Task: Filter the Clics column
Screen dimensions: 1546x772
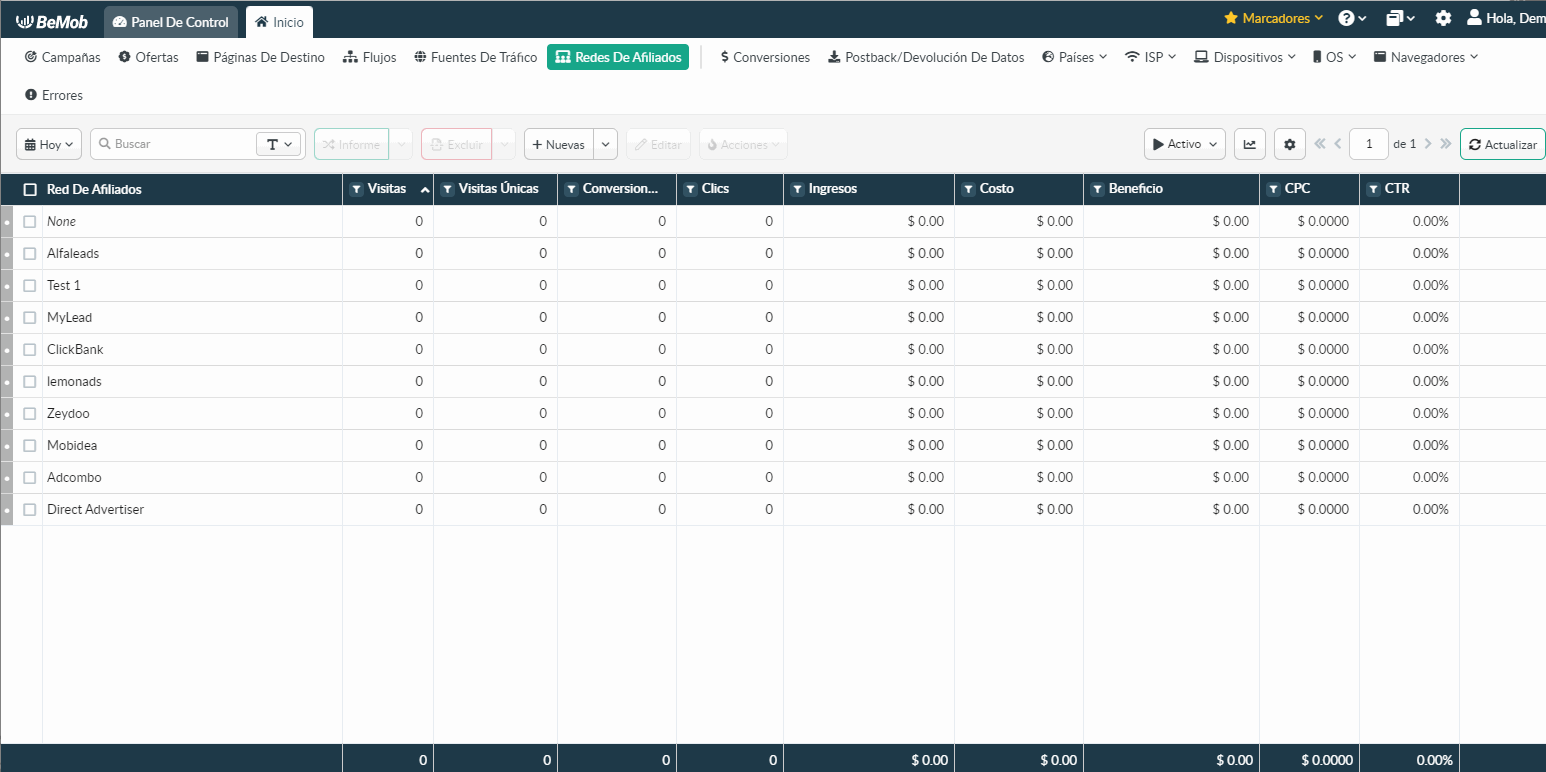Action: (690, 189)
